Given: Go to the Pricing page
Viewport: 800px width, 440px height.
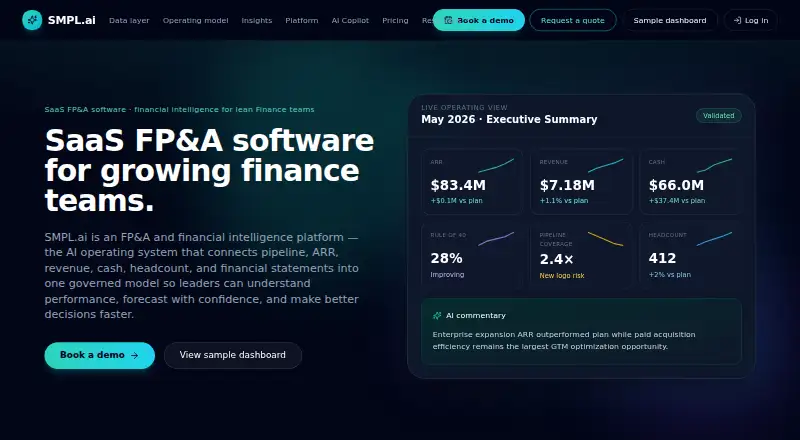Looking at the screenshot, I should coord(395,20).
